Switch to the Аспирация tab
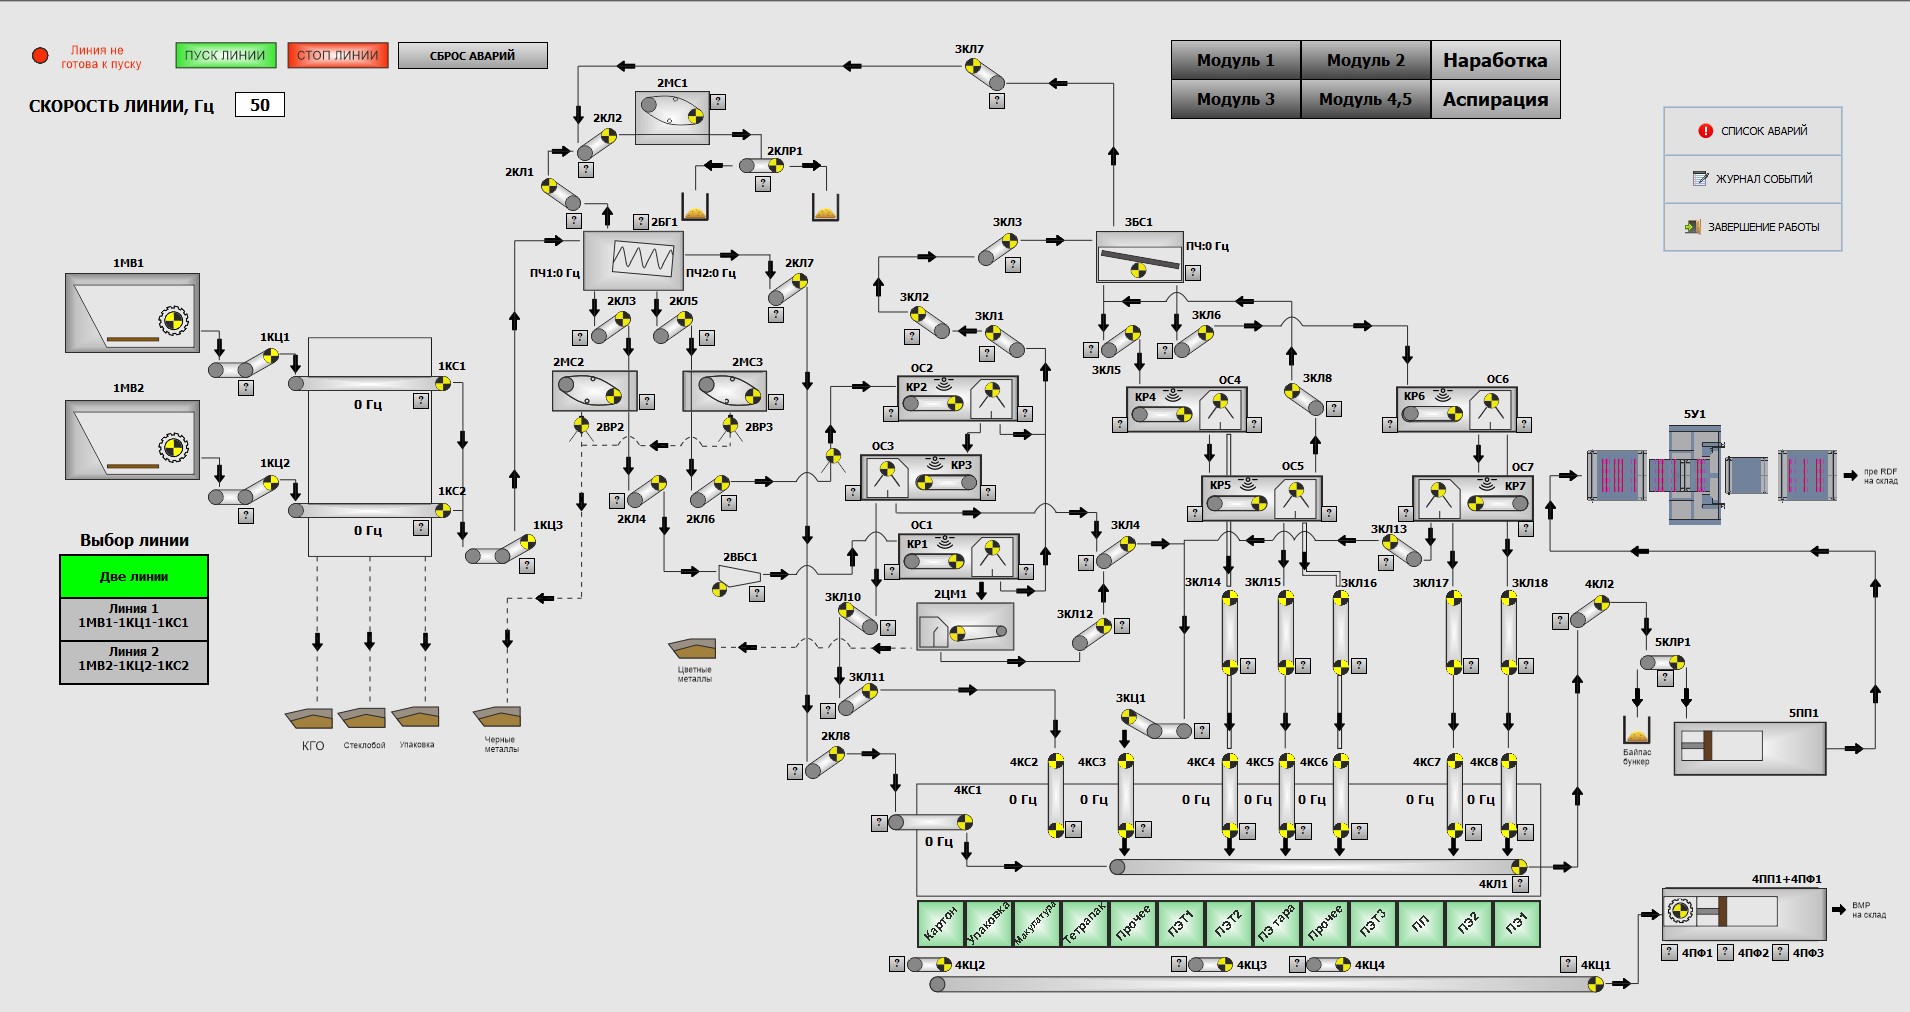1910x1012 pixels. (x=1494, y=99)
